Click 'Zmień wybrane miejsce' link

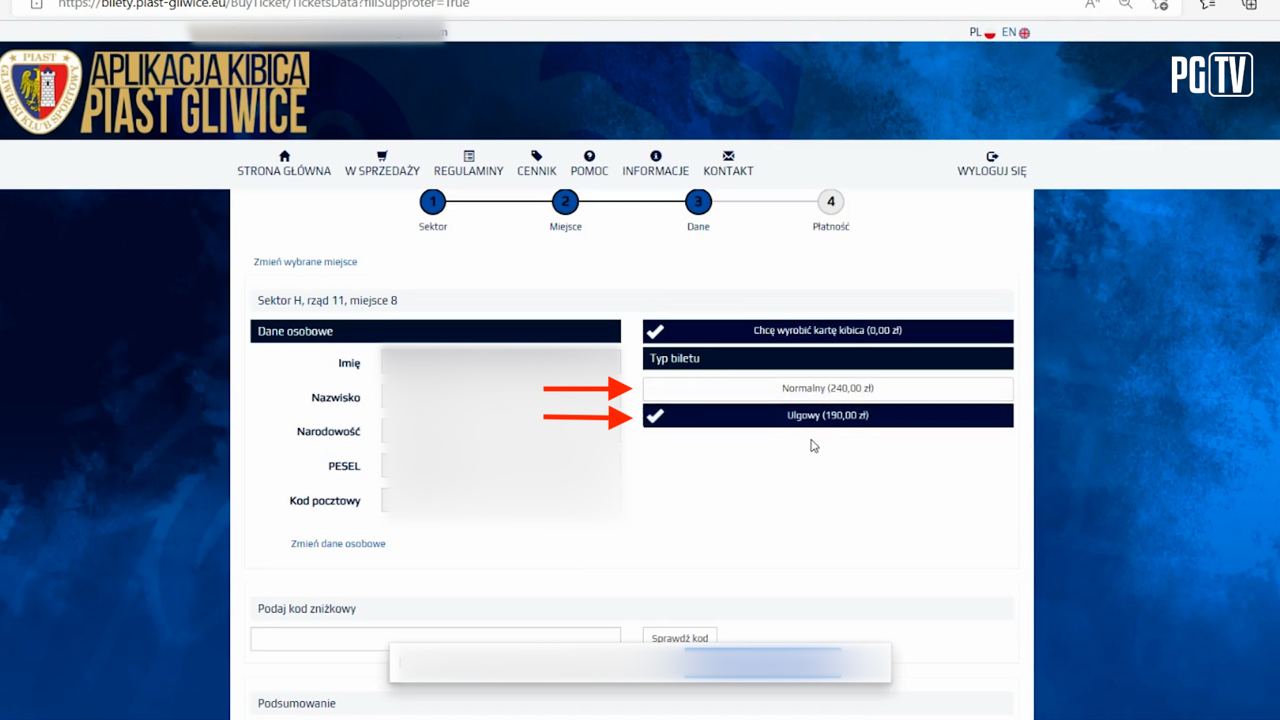tap(305, 262)
